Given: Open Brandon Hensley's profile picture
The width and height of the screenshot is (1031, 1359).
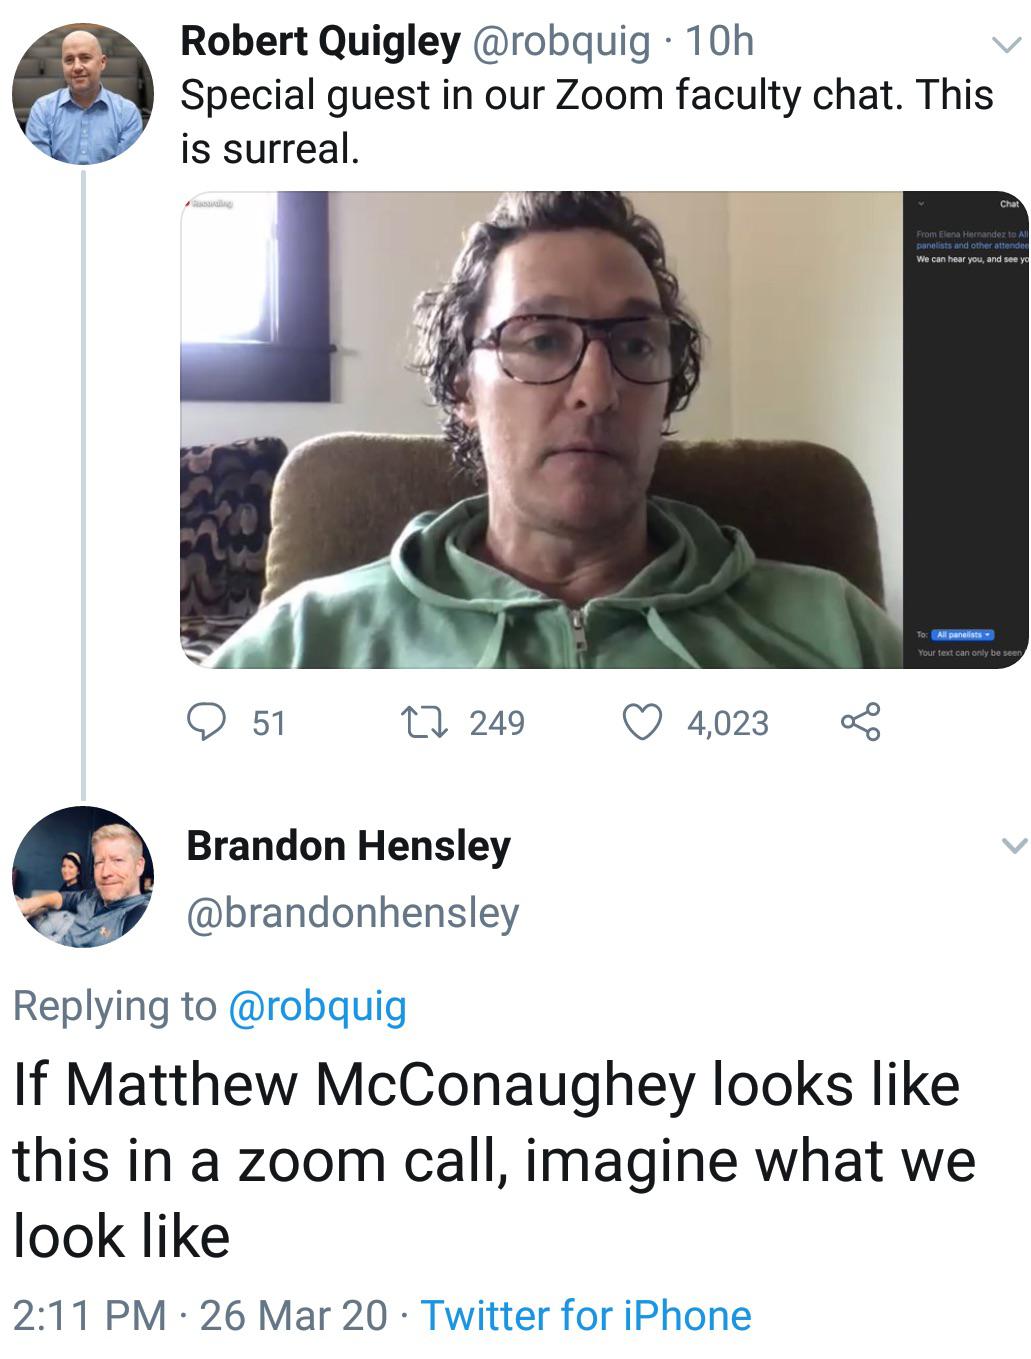Looking at the screenshot, I should click(x=83, y=876).
